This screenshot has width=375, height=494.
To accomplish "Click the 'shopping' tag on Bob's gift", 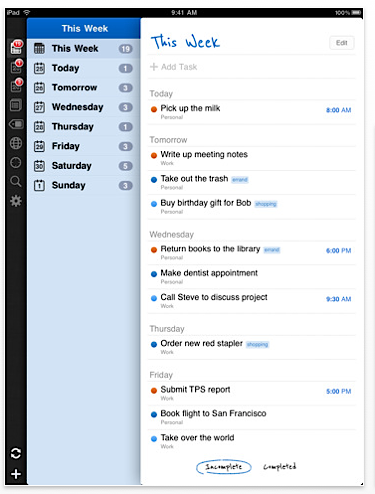I will coord(266,204).
